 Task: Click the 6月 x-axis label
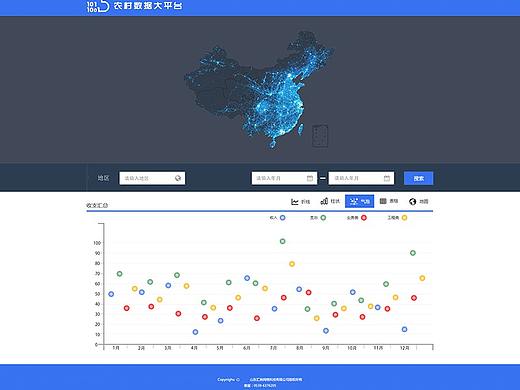(x=246, y=348)
